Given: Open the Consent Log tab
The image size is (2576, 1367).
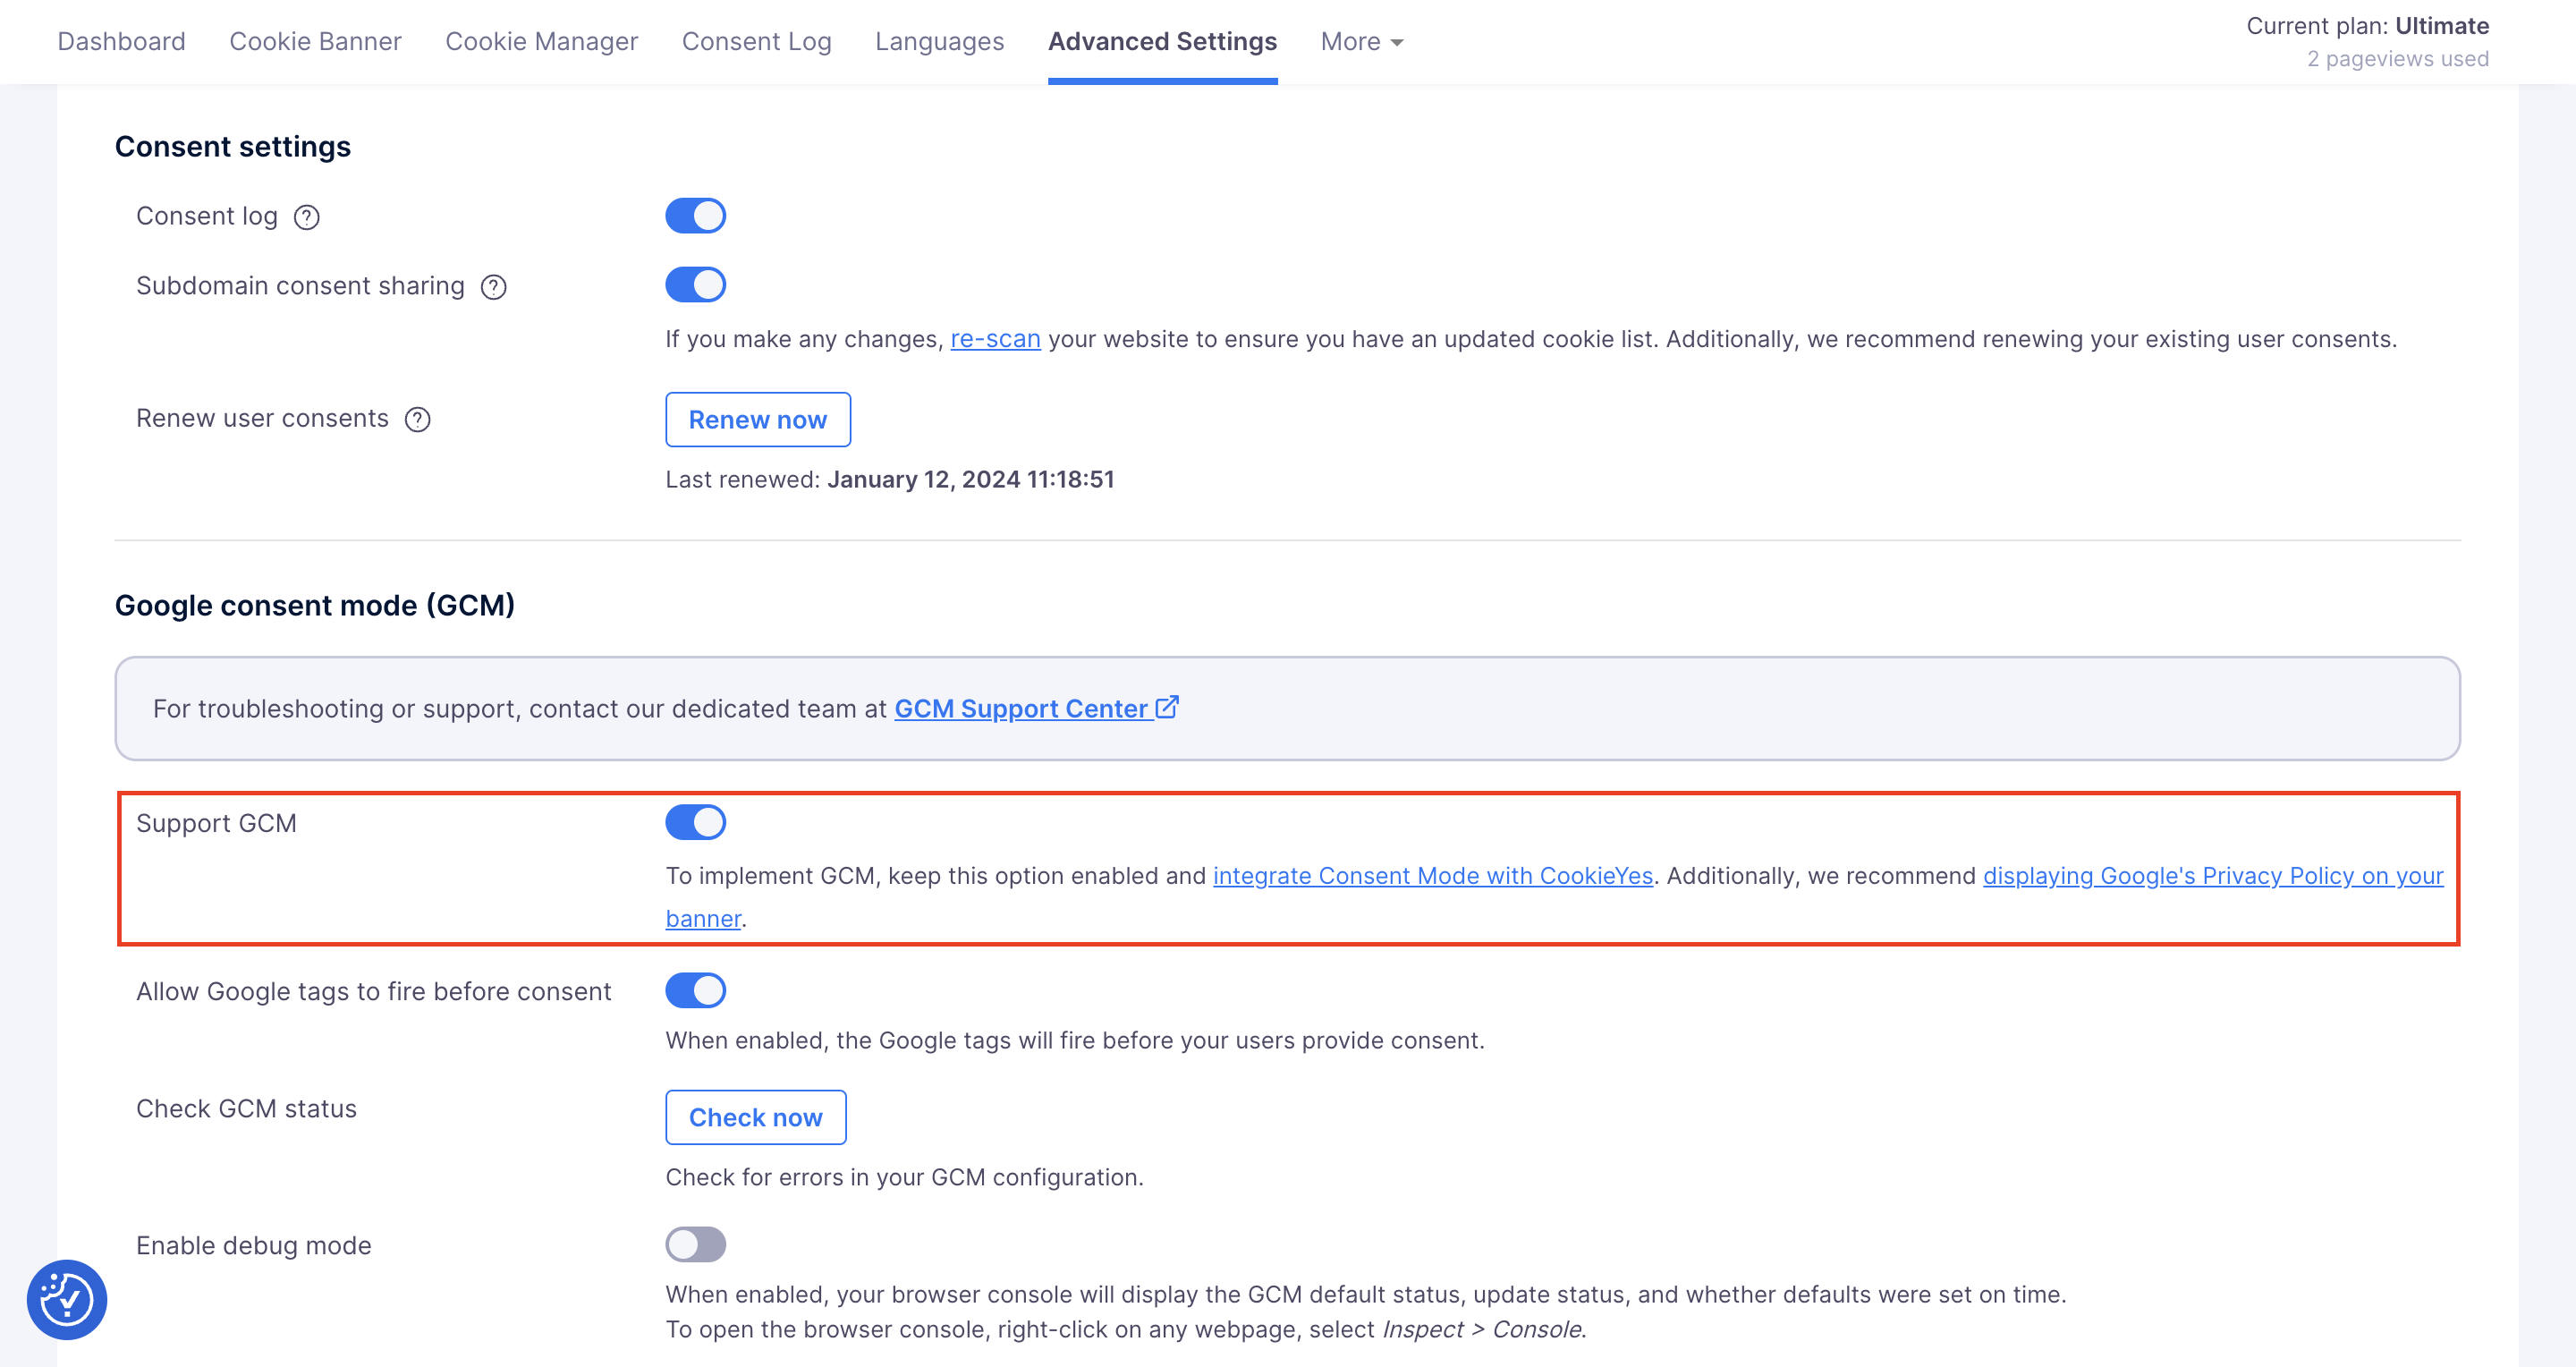Looking at the screenshot, I should pyautogui.click(x=756, y=41).
